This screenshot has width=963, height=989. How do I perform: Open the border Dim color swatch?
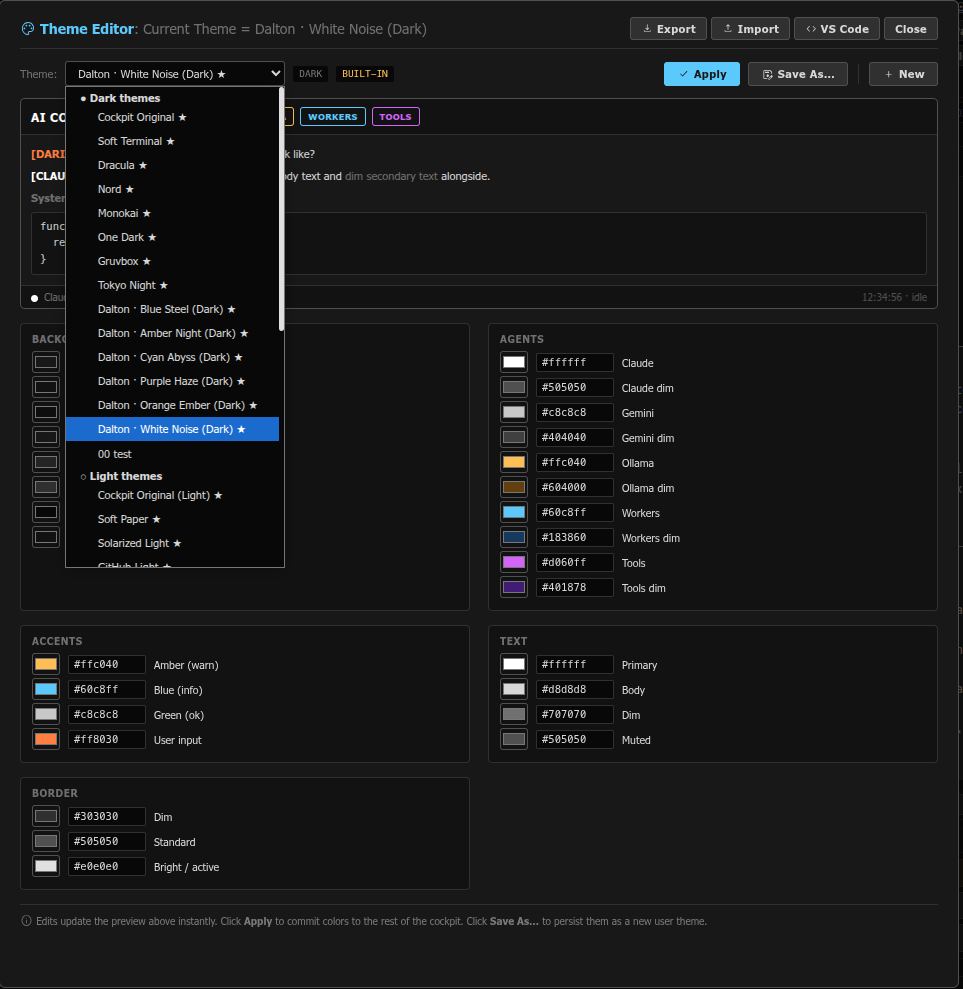pos(46,816)
